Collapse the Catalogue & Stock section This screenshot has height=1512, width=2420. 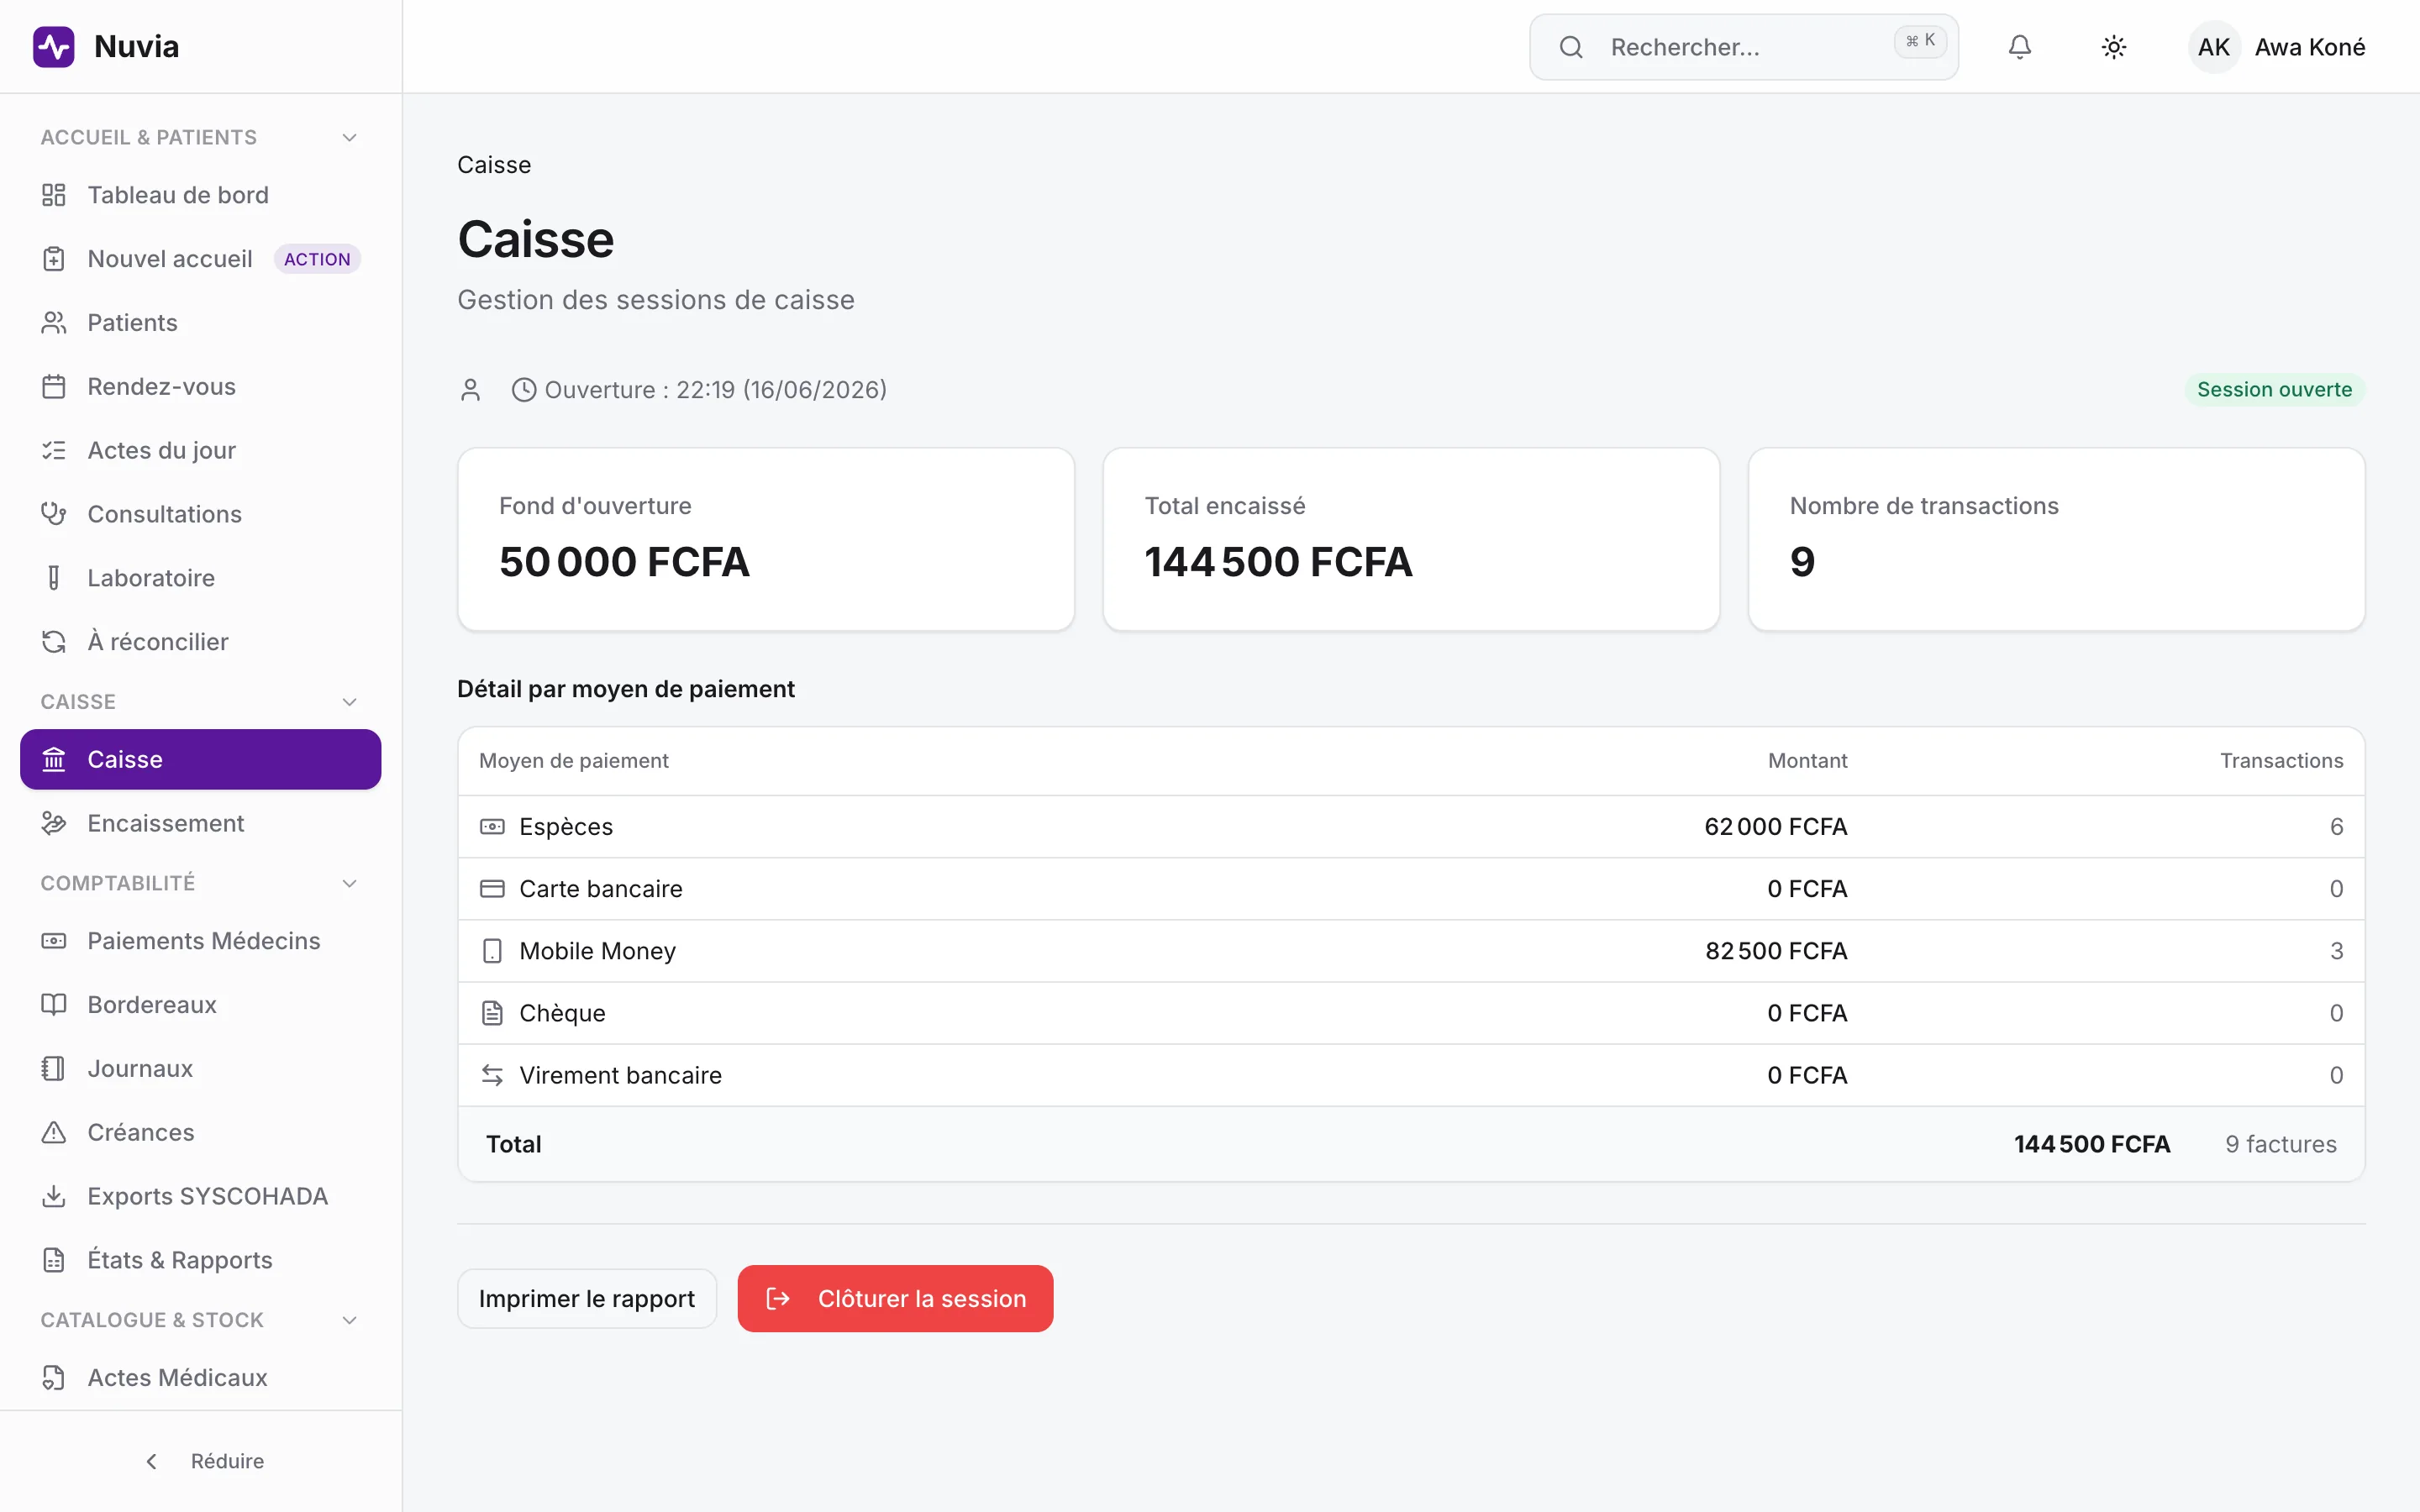click(x=349, y=1320)
